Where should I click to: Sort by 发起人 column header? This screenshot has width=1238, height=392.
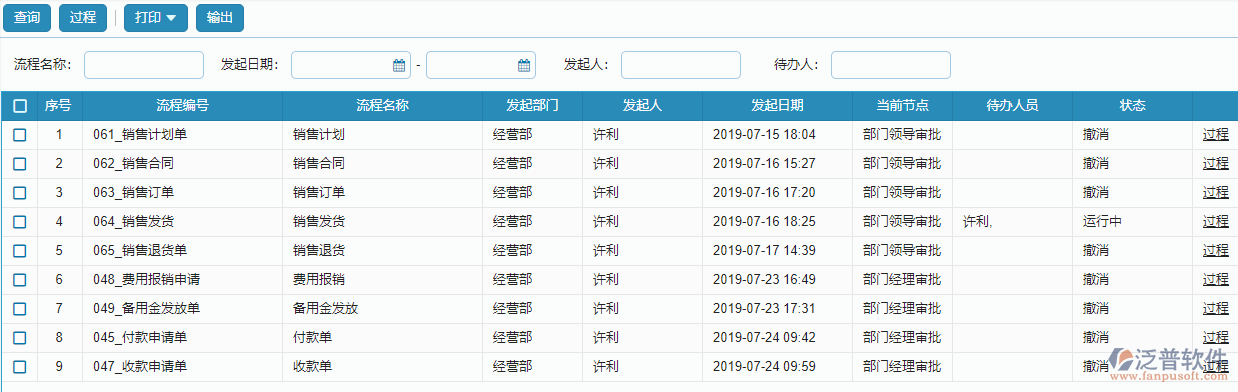(642, 105)
